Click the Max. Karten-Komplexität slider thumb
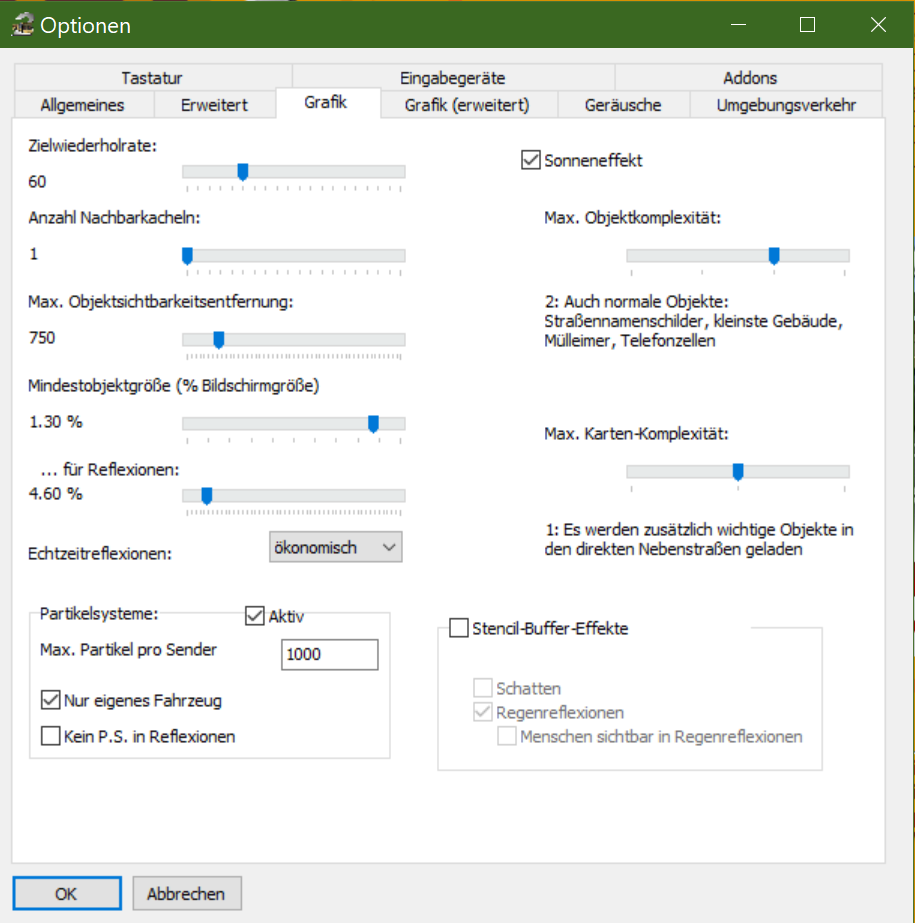Image resolution: width=915 pixels, height=923 pixels. pyautogui.click(x=738, y=472)
